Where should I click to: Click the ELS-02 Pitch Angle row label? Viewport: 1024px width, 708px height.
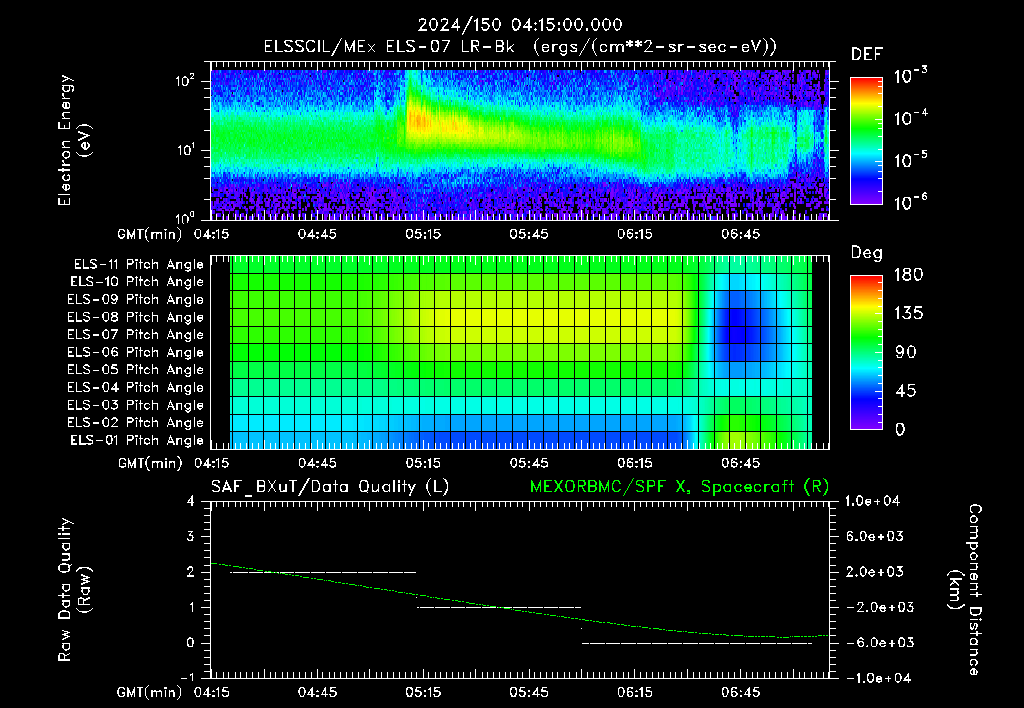136,423
